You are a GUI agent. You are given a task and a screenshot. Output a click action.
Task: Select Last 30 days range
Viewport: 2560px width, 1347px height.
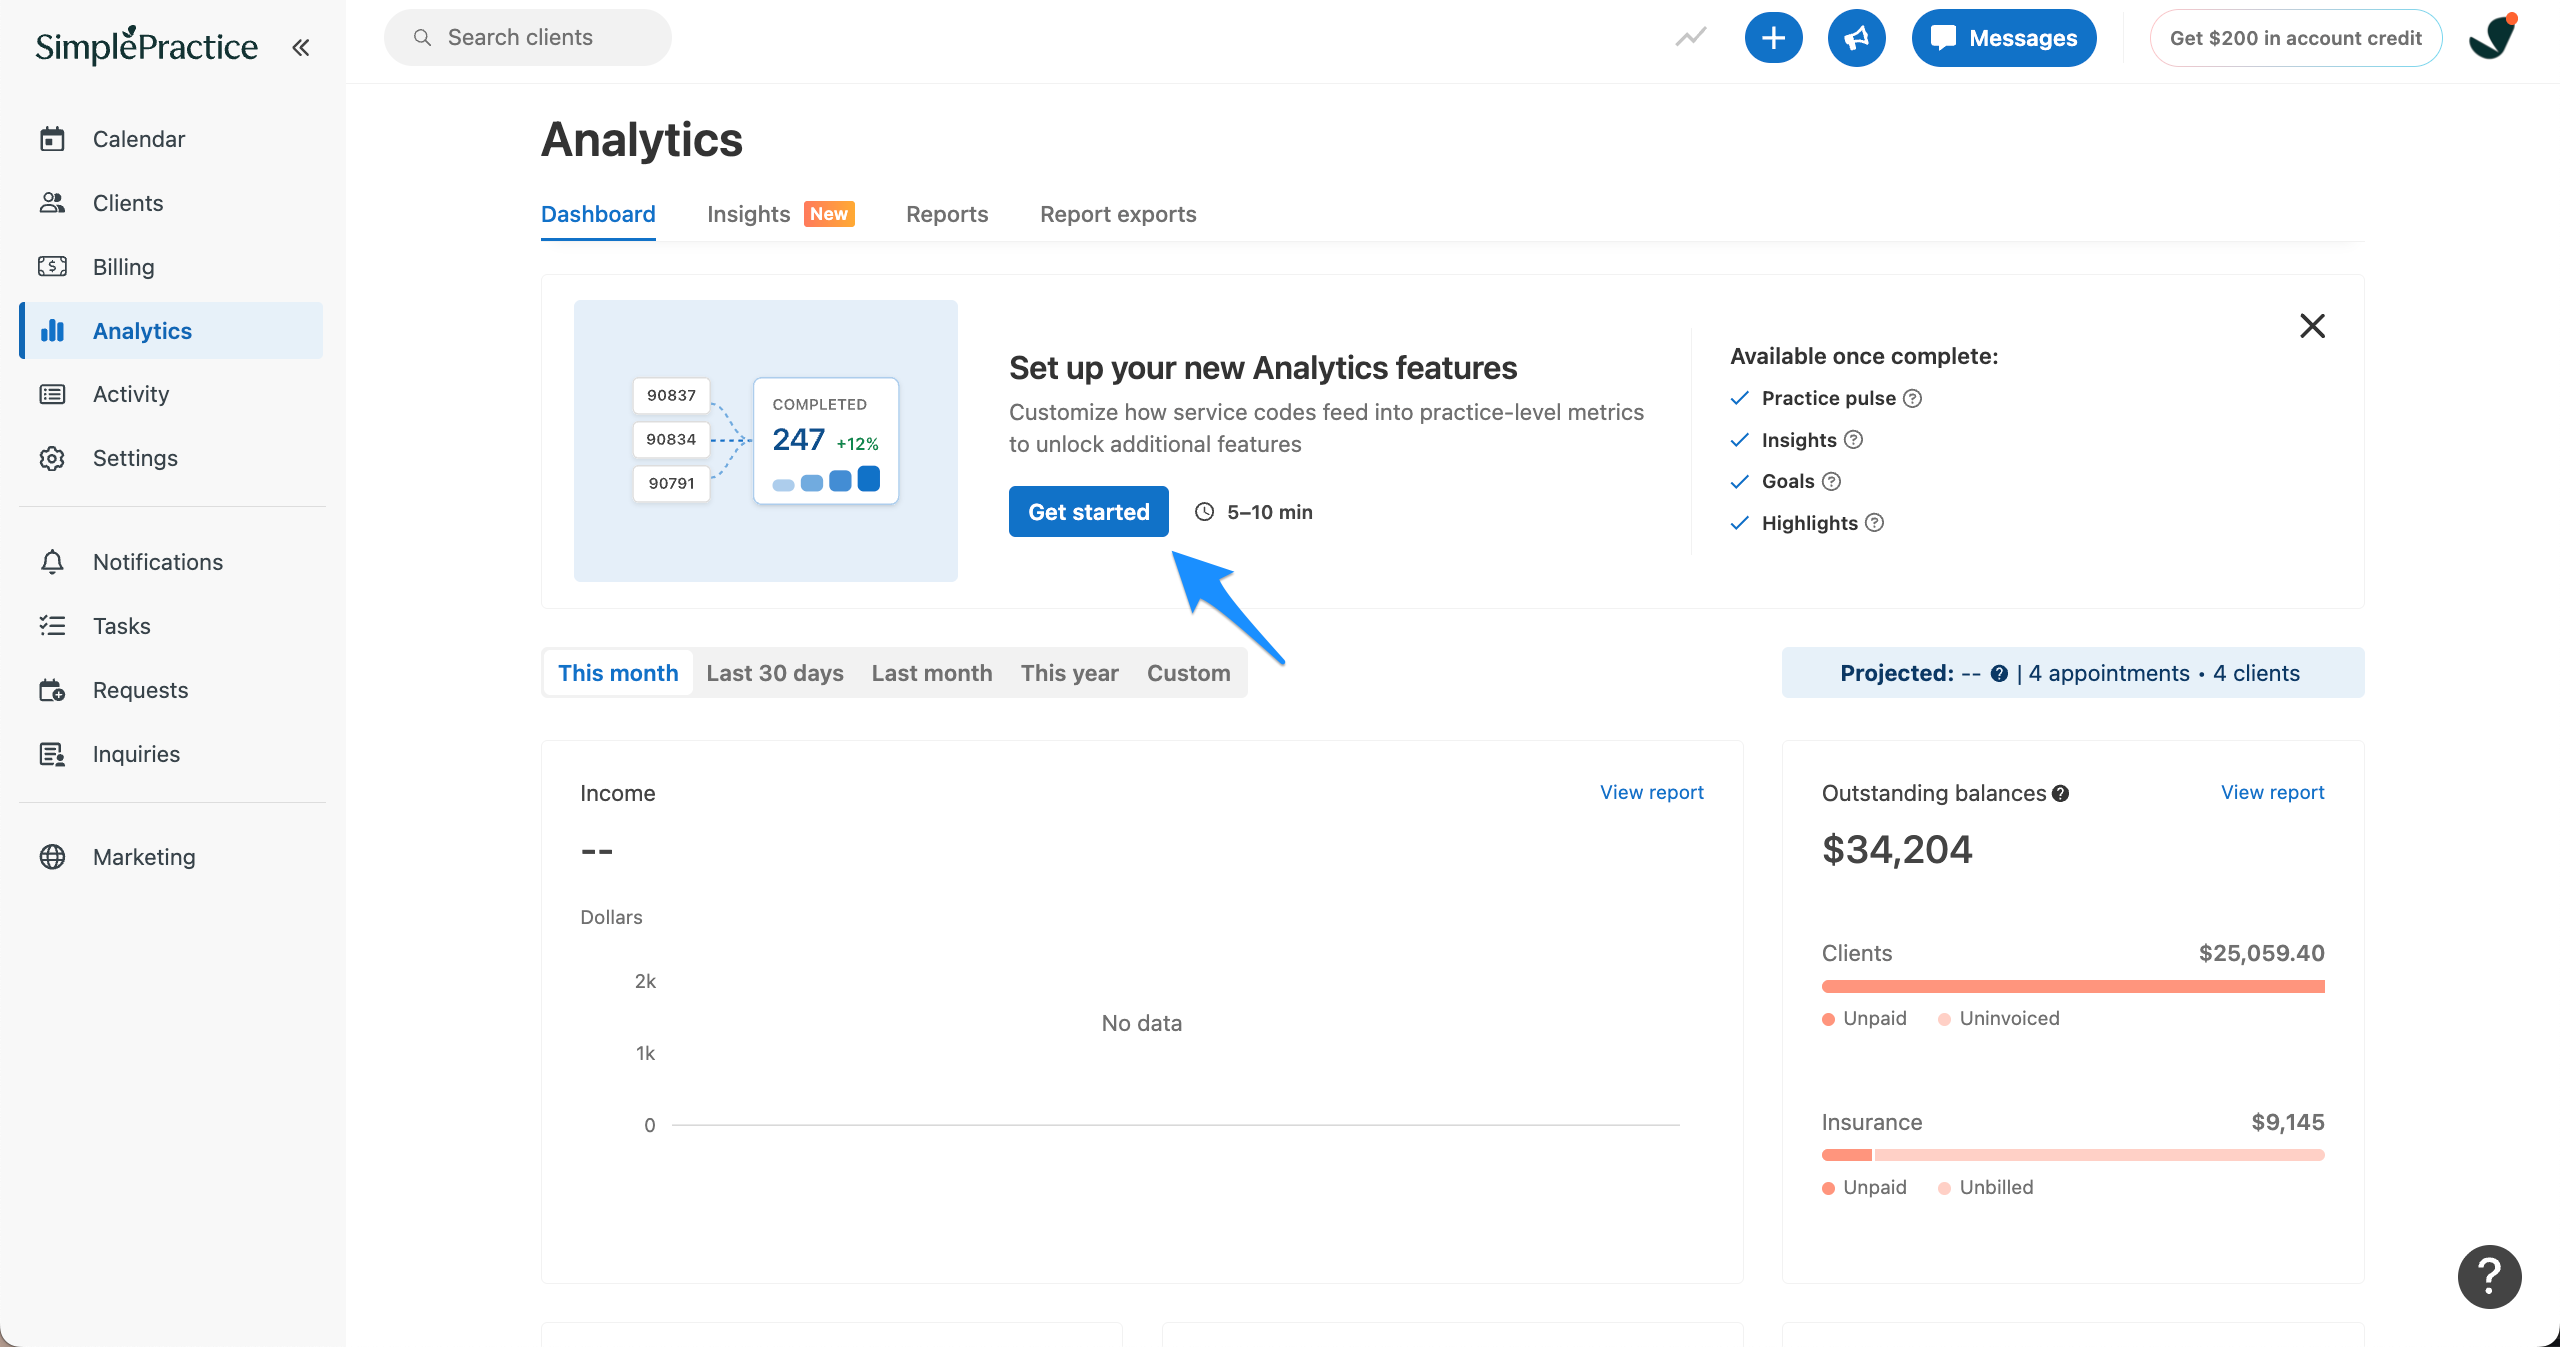click(x=775, y=673)
